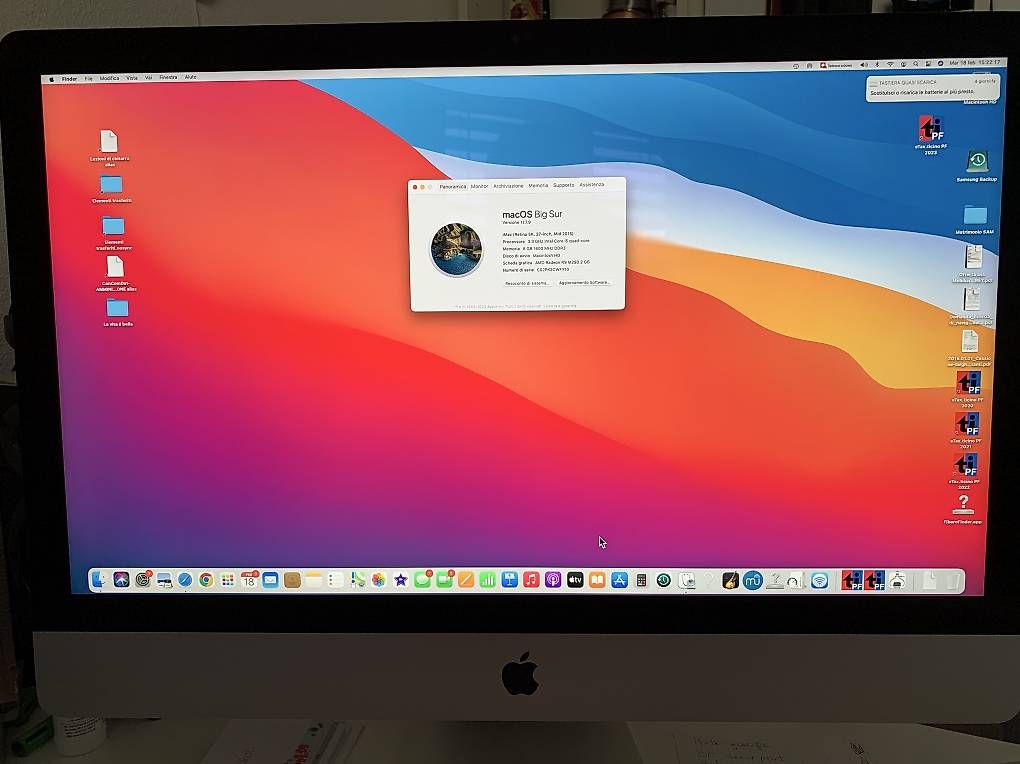Screen dimensions: 1020x764
Task: Open the Vista menu
Action: click(132, 77)
